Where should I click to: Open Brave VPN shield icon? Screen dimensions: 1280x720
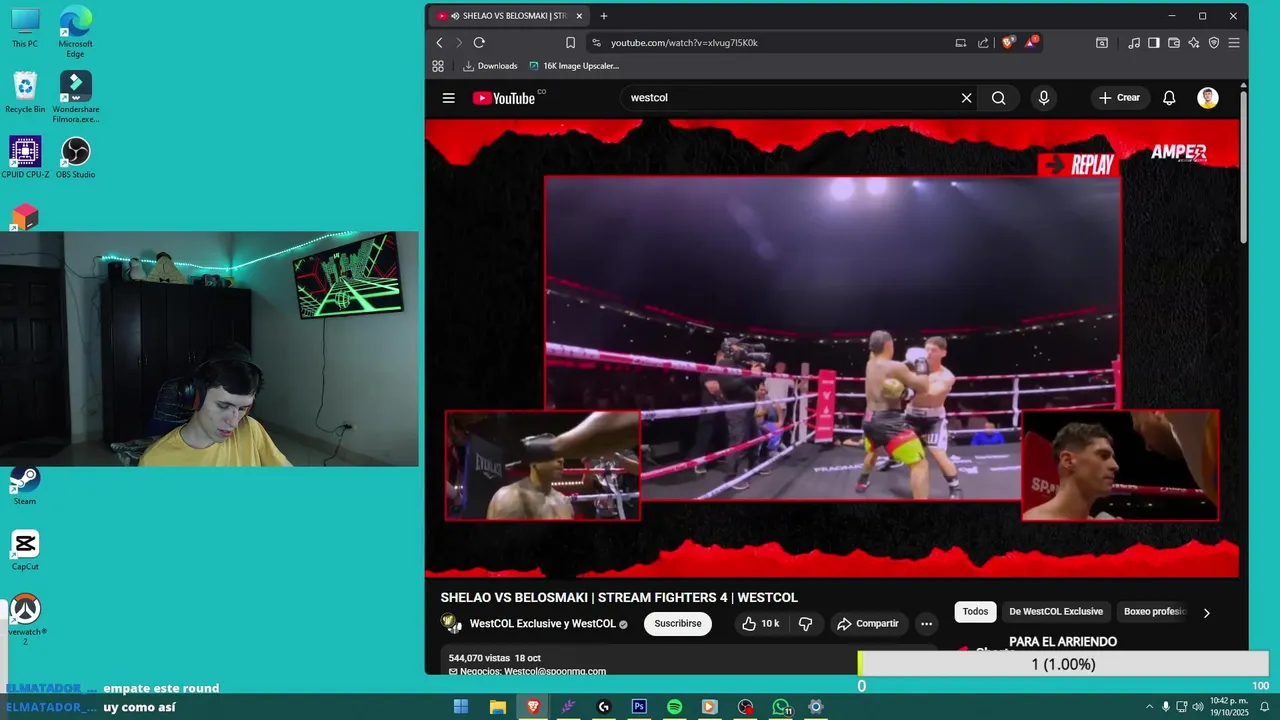tap(1214, 43)
